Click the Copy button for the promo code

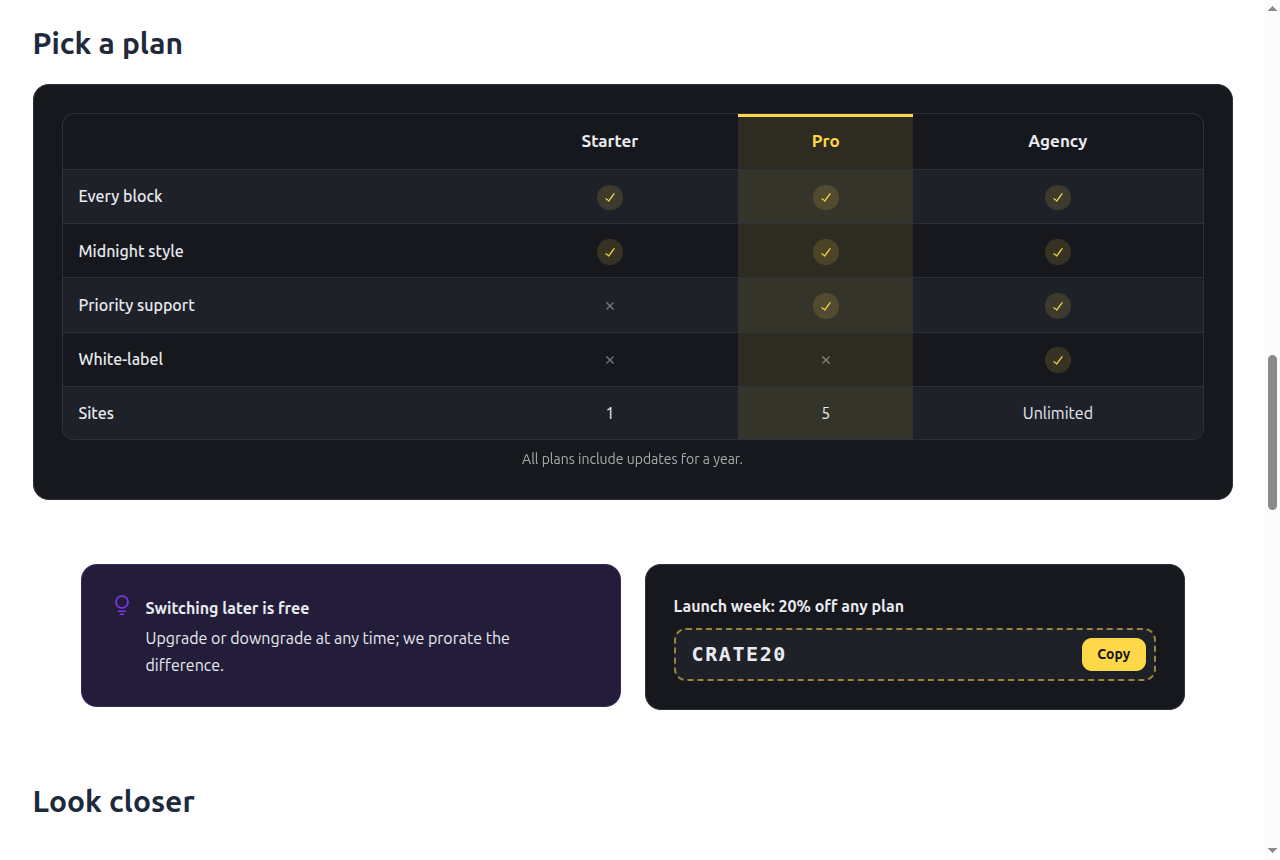(x=1113, y=654)
